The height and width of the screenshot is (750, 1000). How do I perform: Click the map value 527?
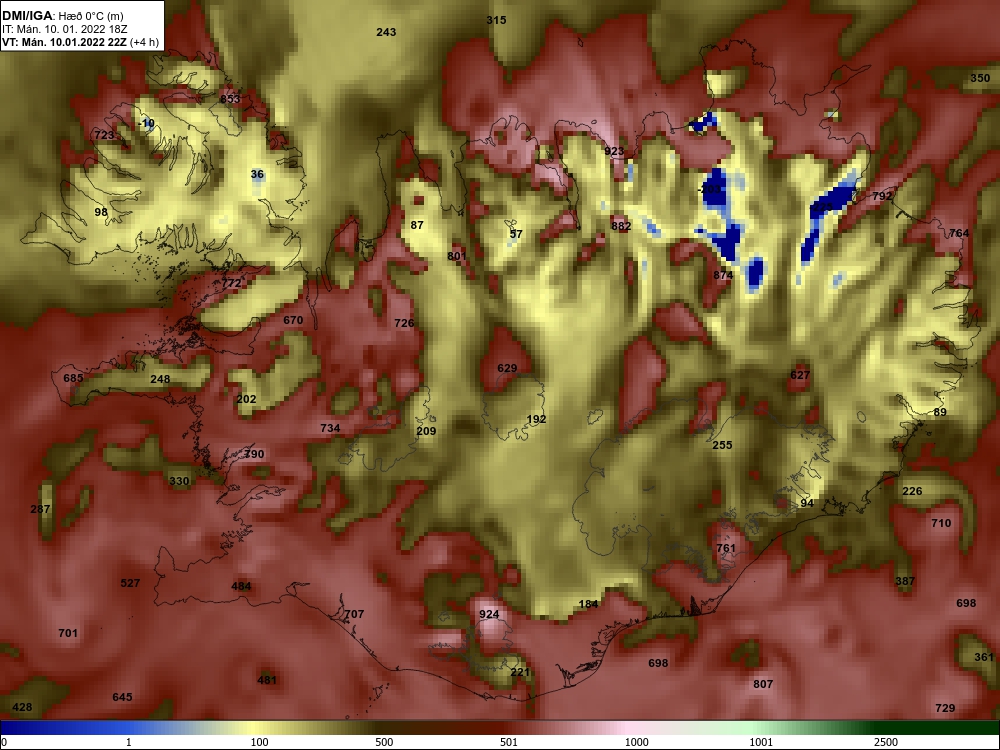coord(130,583)
